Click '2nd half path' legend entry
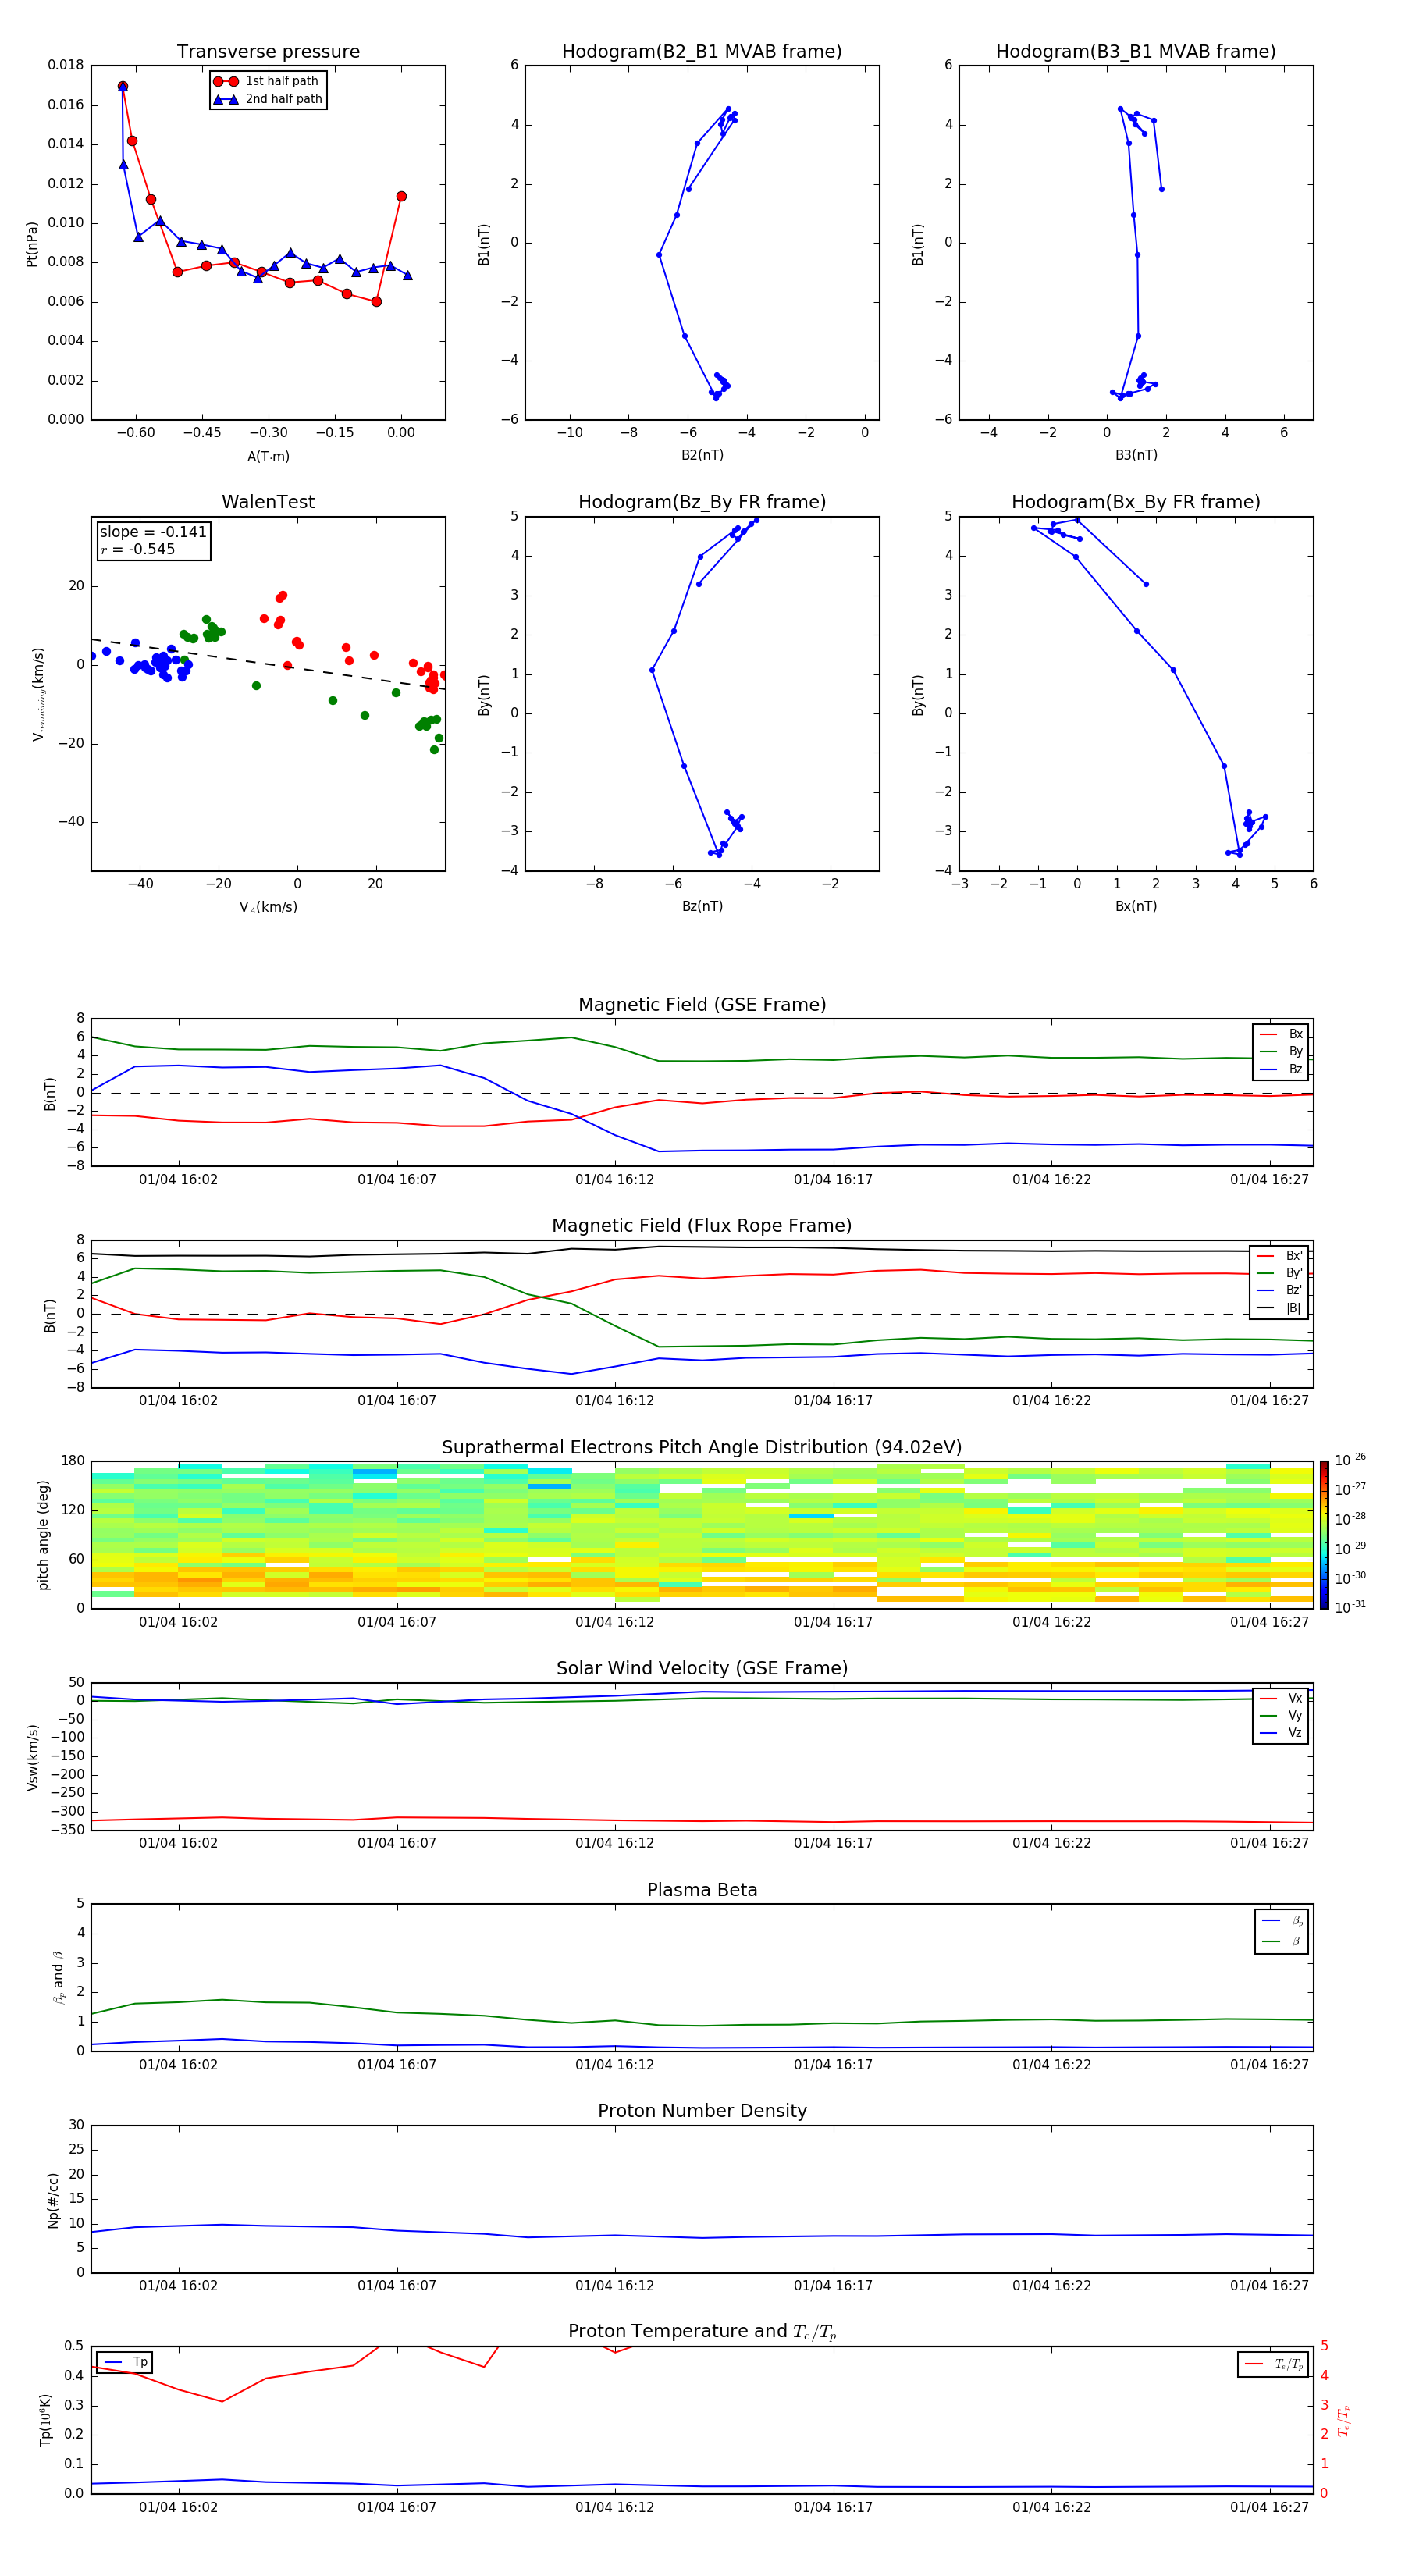The image size is (1405, 2576). [x=268, y=99]
